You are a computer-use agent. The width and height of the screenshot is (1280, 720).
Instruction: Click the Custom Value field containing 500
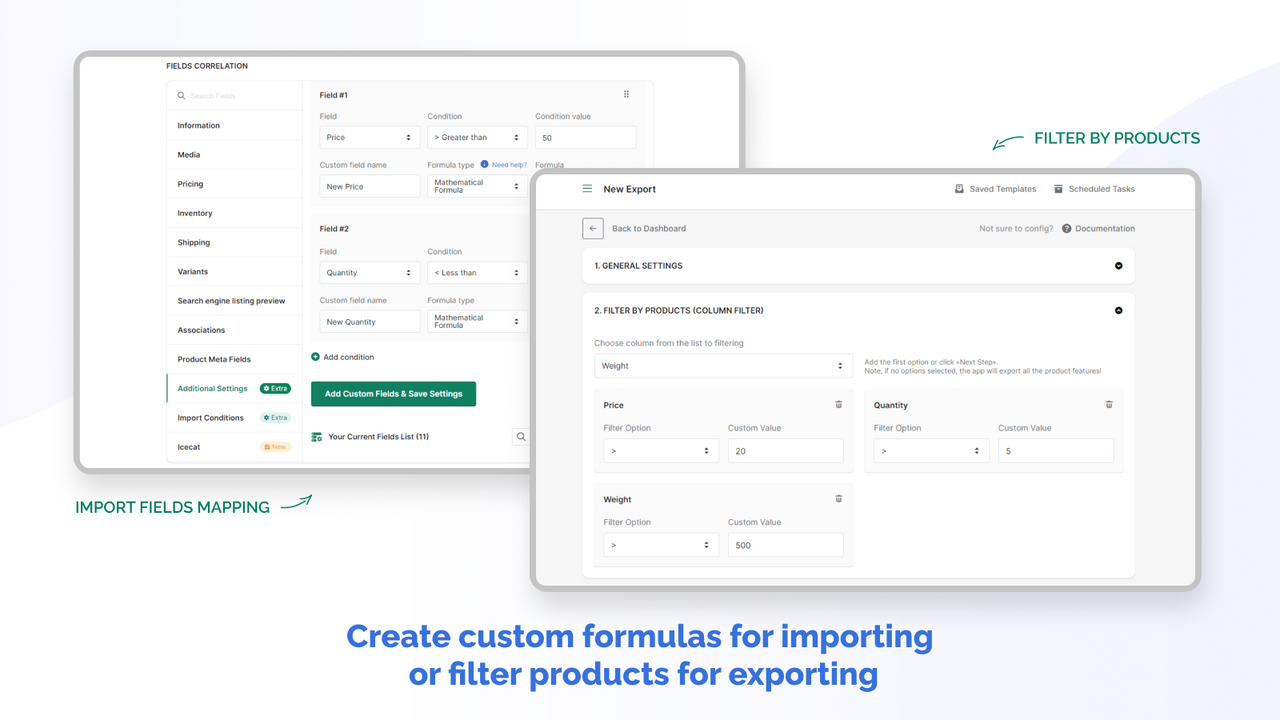pyautogui.click(x=785, y=544)
